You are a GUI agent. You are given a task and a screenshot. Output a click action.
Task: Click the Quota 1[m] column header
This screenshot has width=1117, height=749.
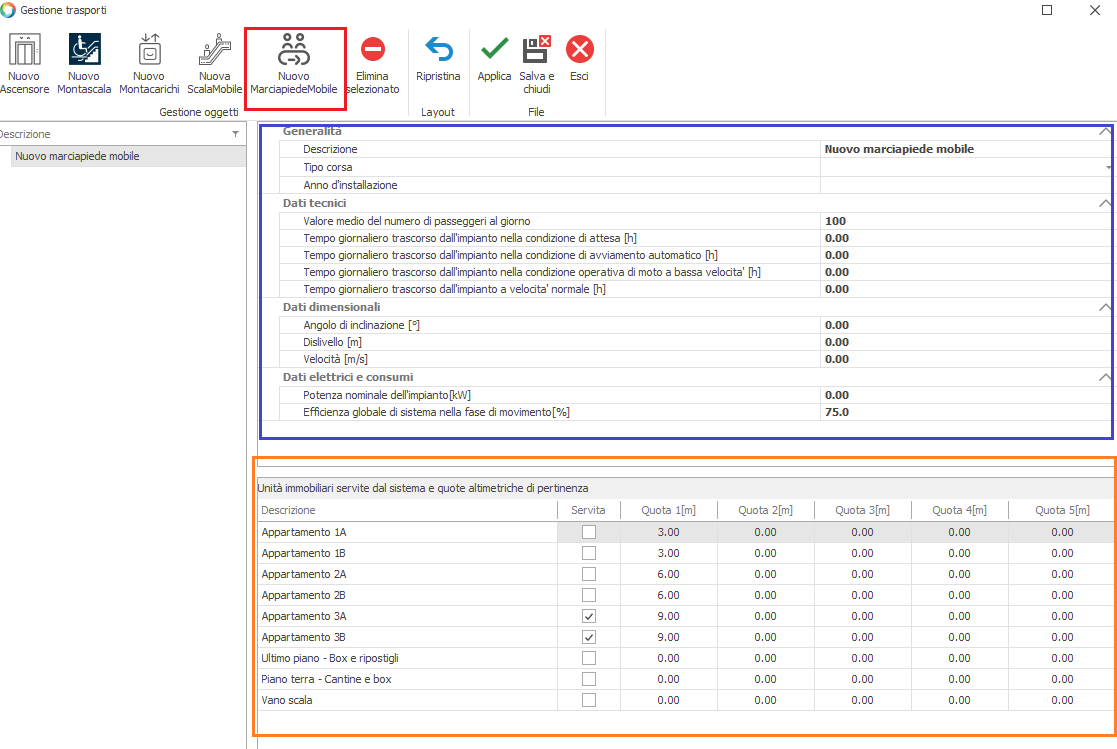click(669, 510)
